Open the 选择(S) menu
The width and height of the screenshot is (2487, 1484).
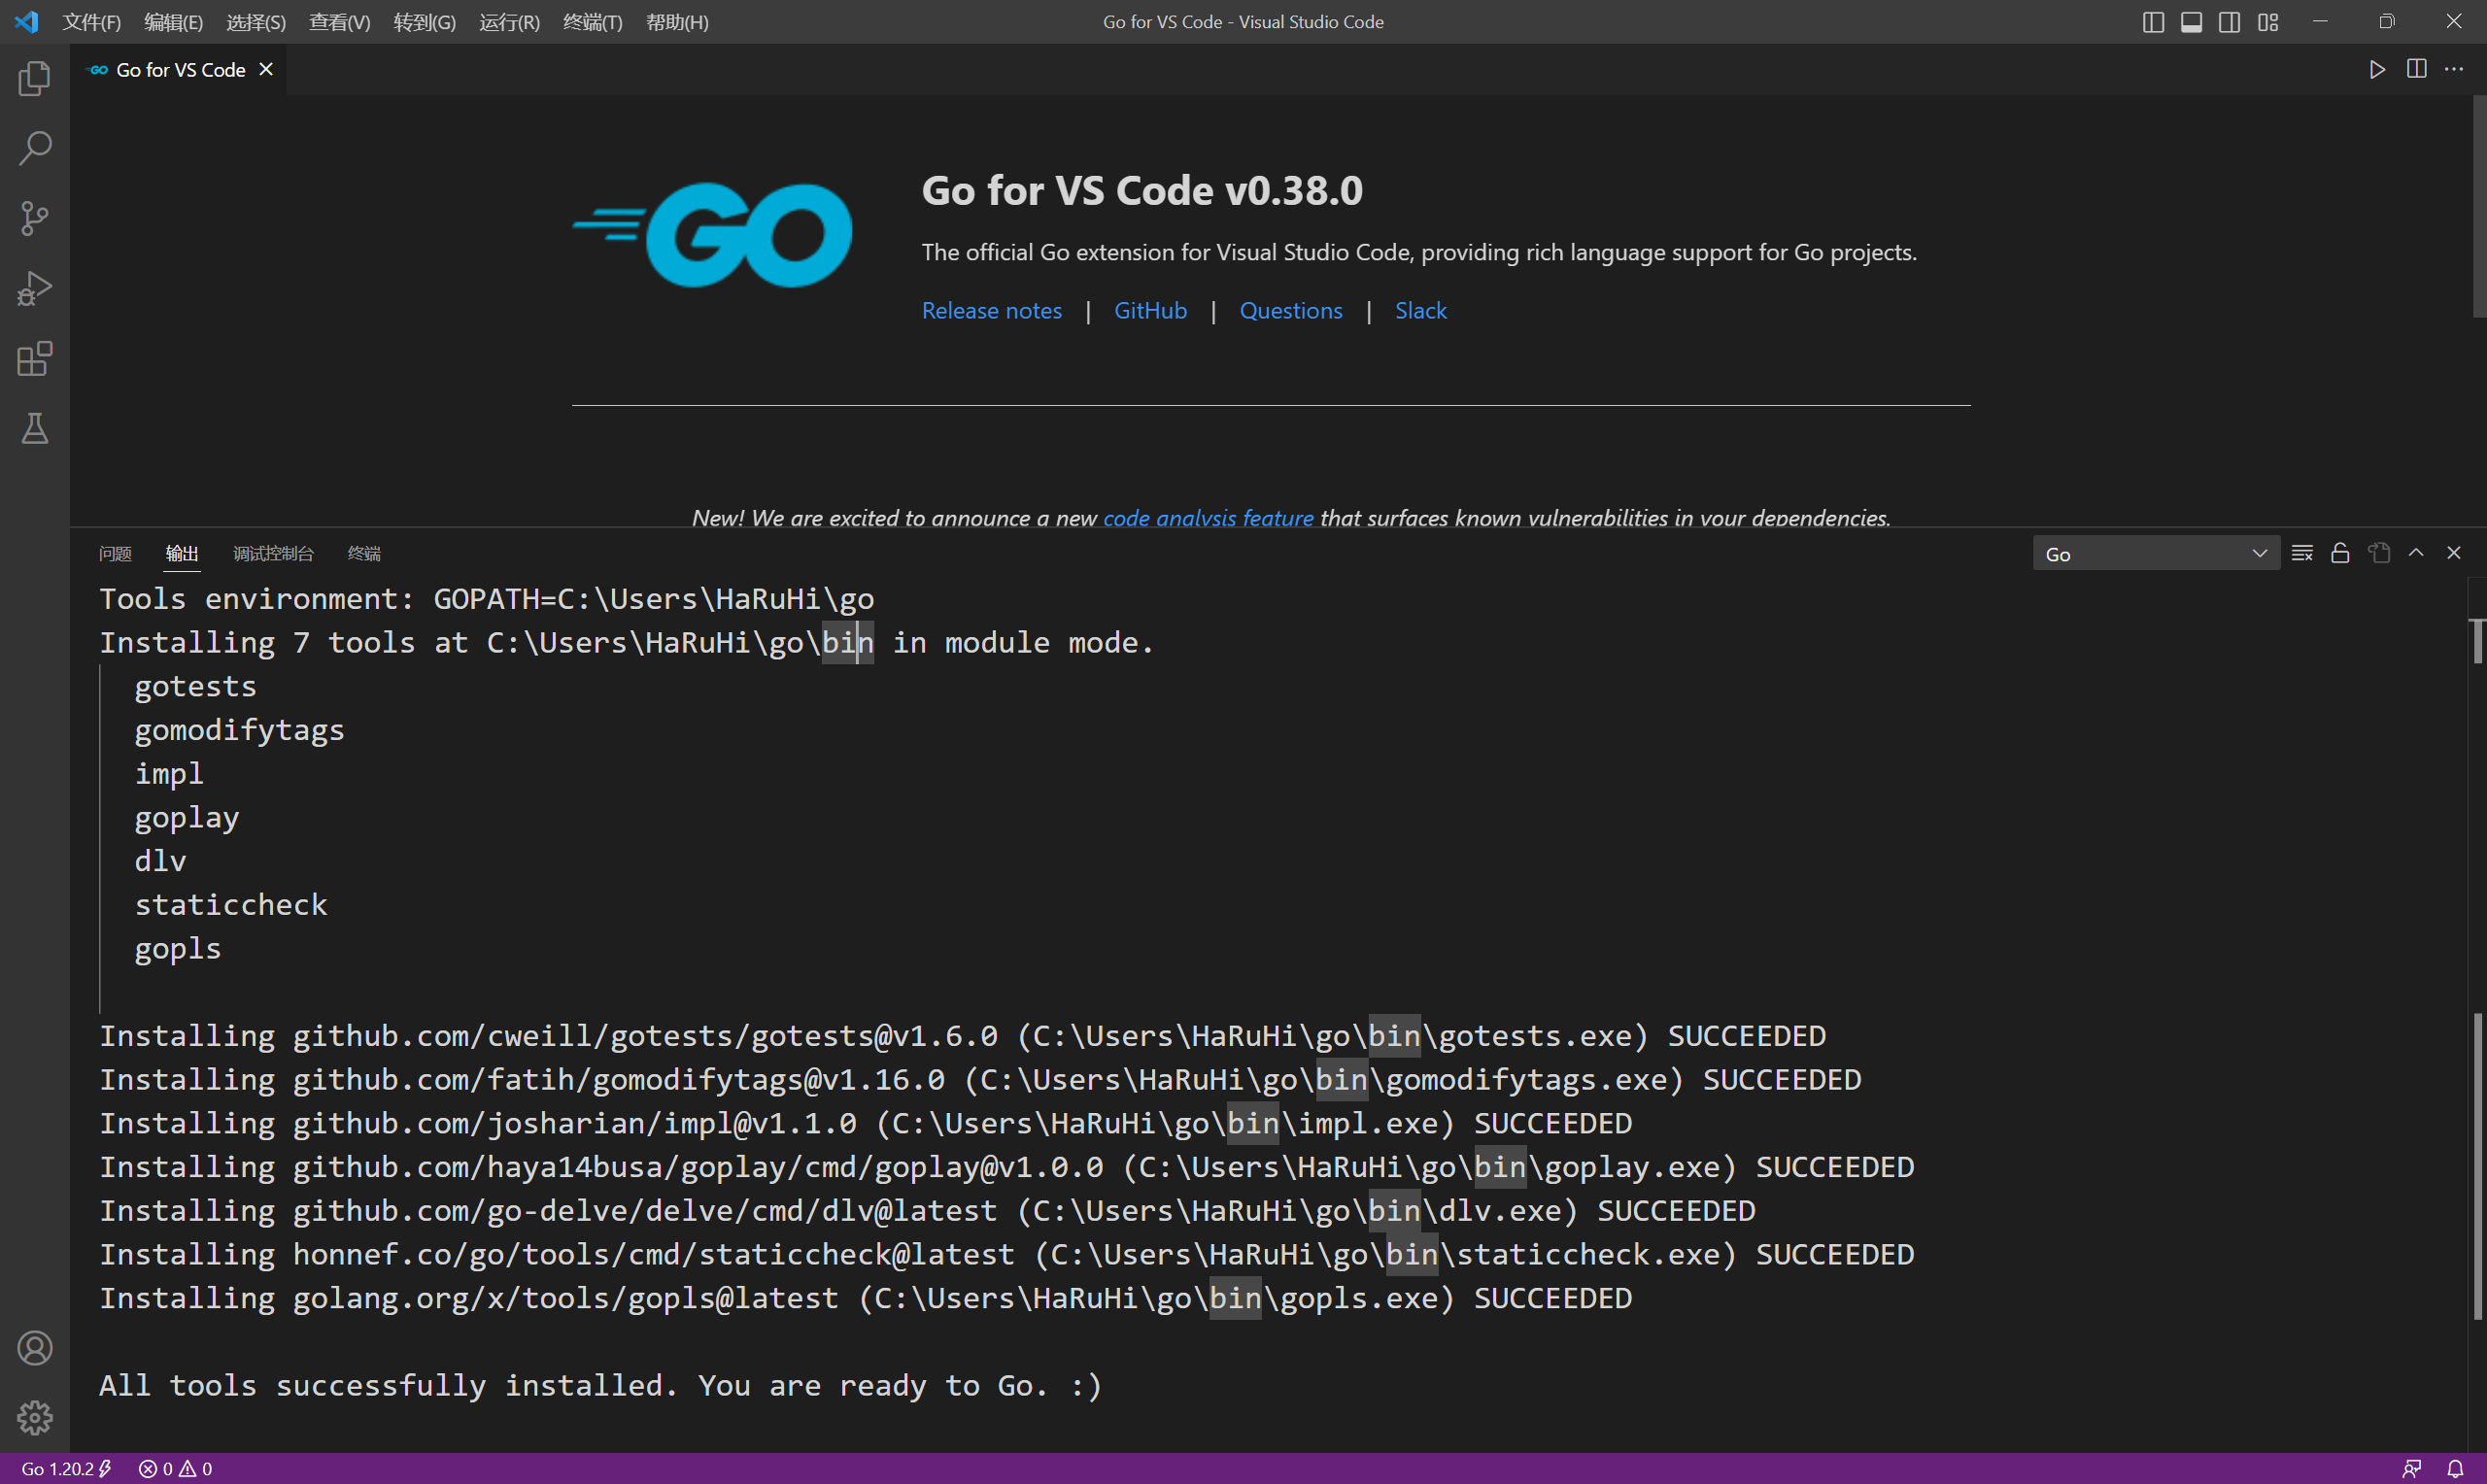coord(256,21)
